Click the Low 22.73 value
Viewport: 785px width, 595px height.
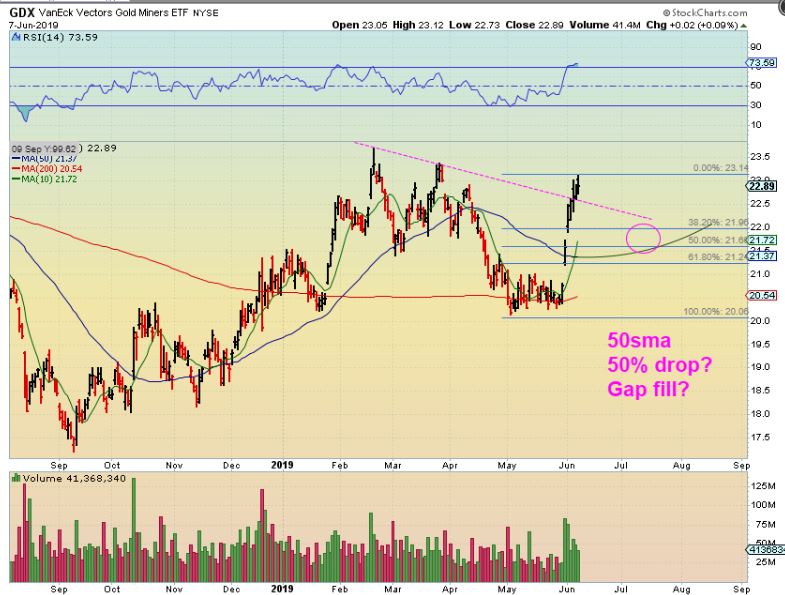475,25
